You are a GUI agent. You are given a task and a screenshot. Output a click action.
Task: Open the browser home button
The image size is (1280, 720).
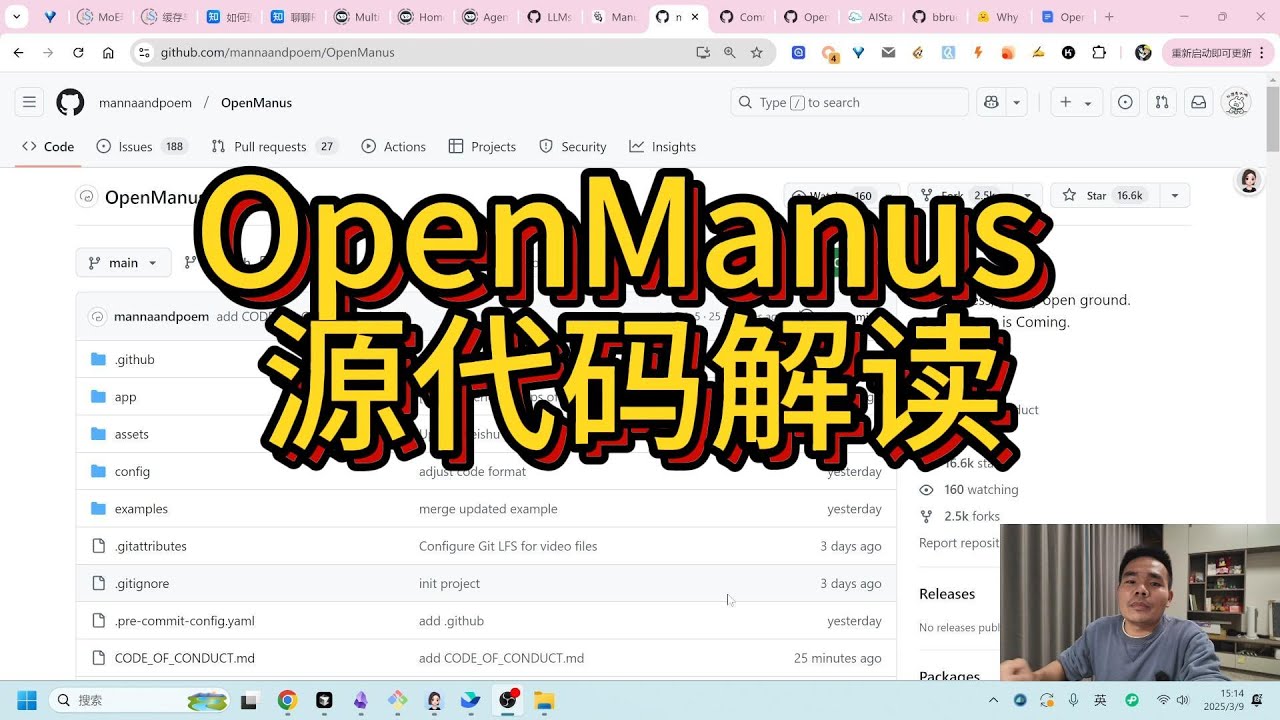tap(108, 52)
